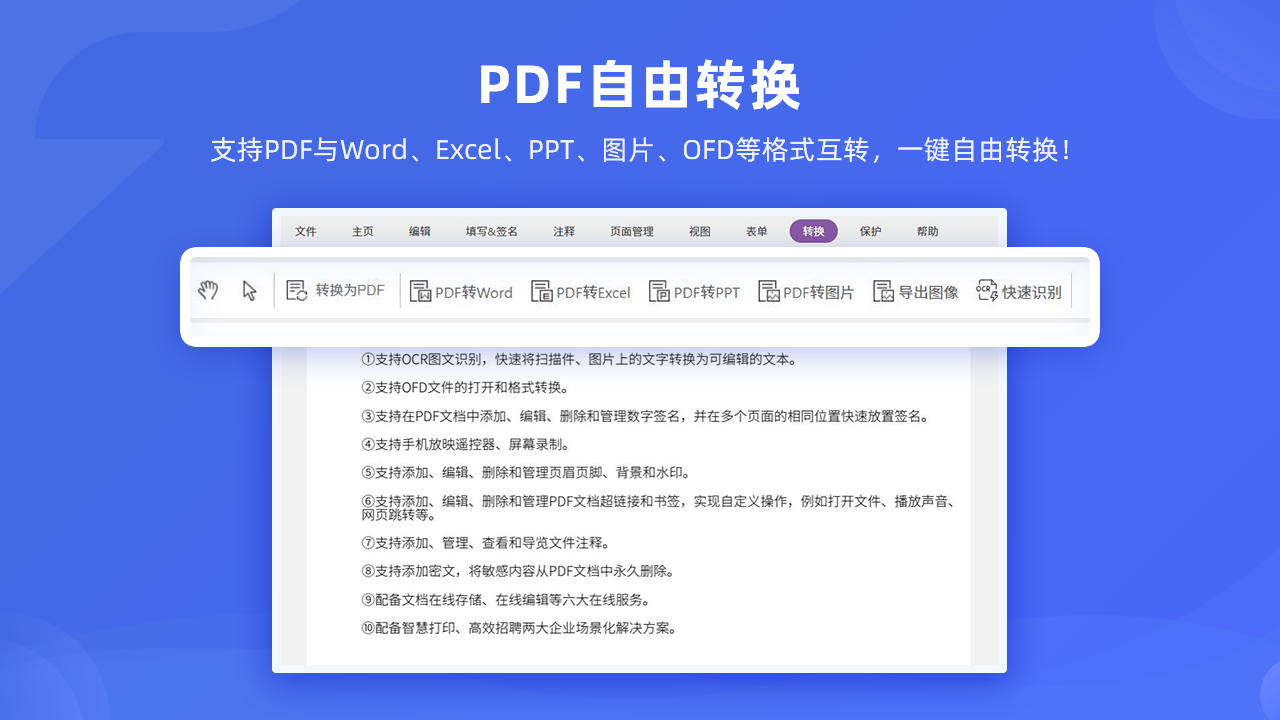
Task: Switch to the 注释 tab
Action: (x=564, y=231)
